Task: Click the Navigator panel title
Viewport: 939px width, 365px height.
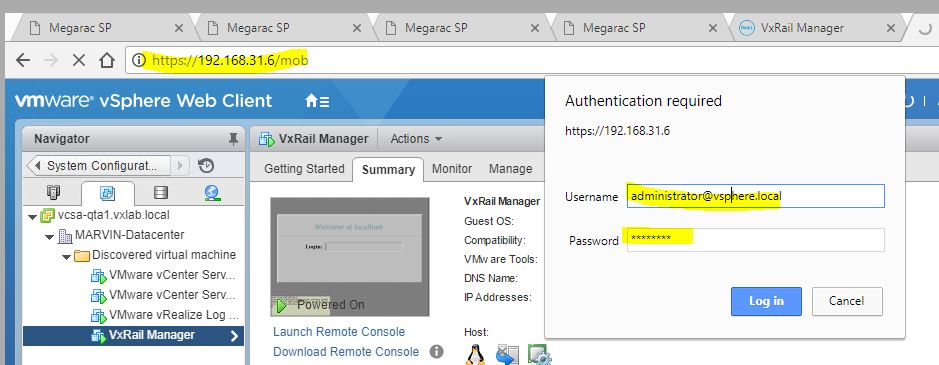Action: coord(62,139)
